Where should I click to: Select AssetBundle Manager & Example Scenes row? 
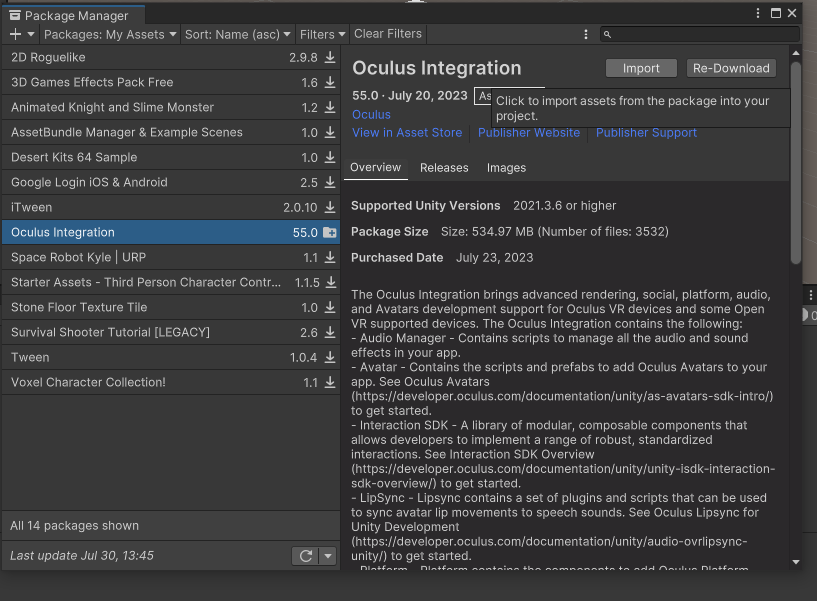pos(171,132)
